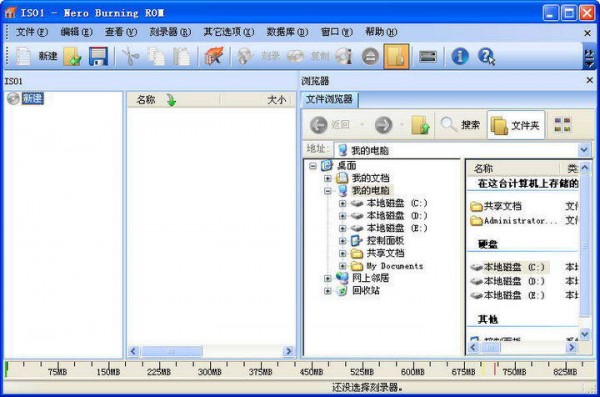Click the New compilation (新建) toolbar button
The width and height of the screenshot is (600, 397).
(36, 57)
